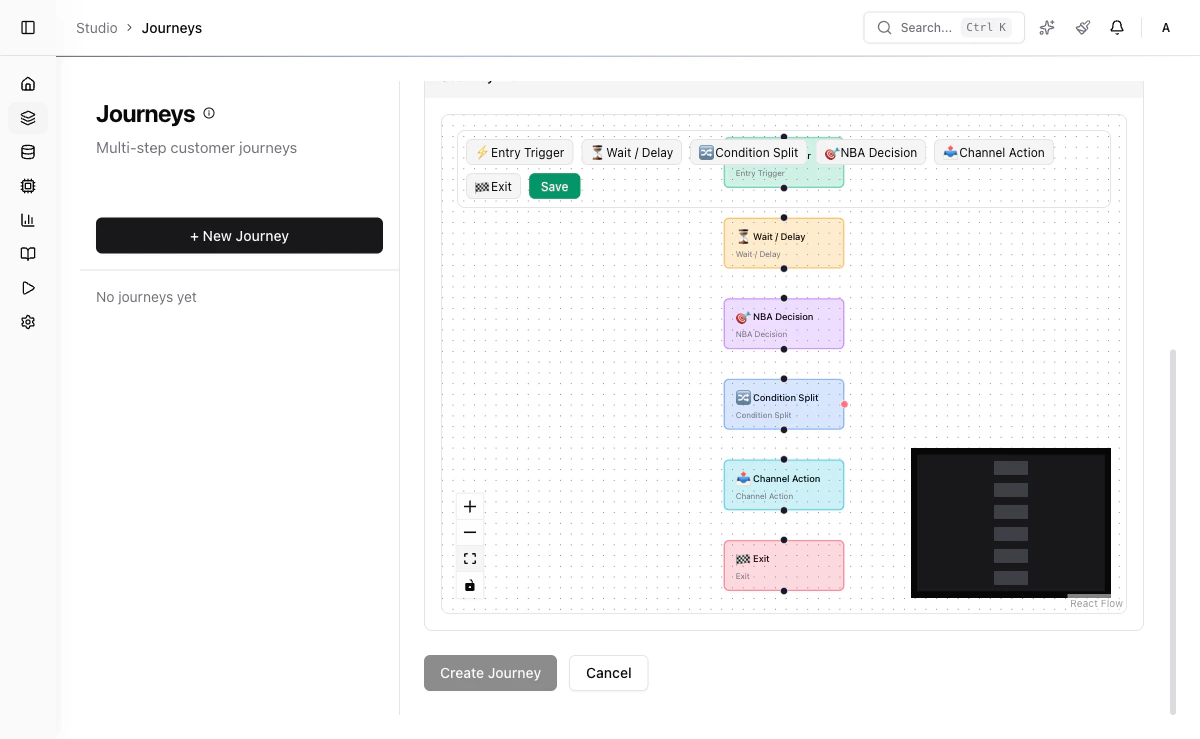Screen dimensions: 1200x739
Task: Open the notifications bell icon
Action: (1117, 27)
